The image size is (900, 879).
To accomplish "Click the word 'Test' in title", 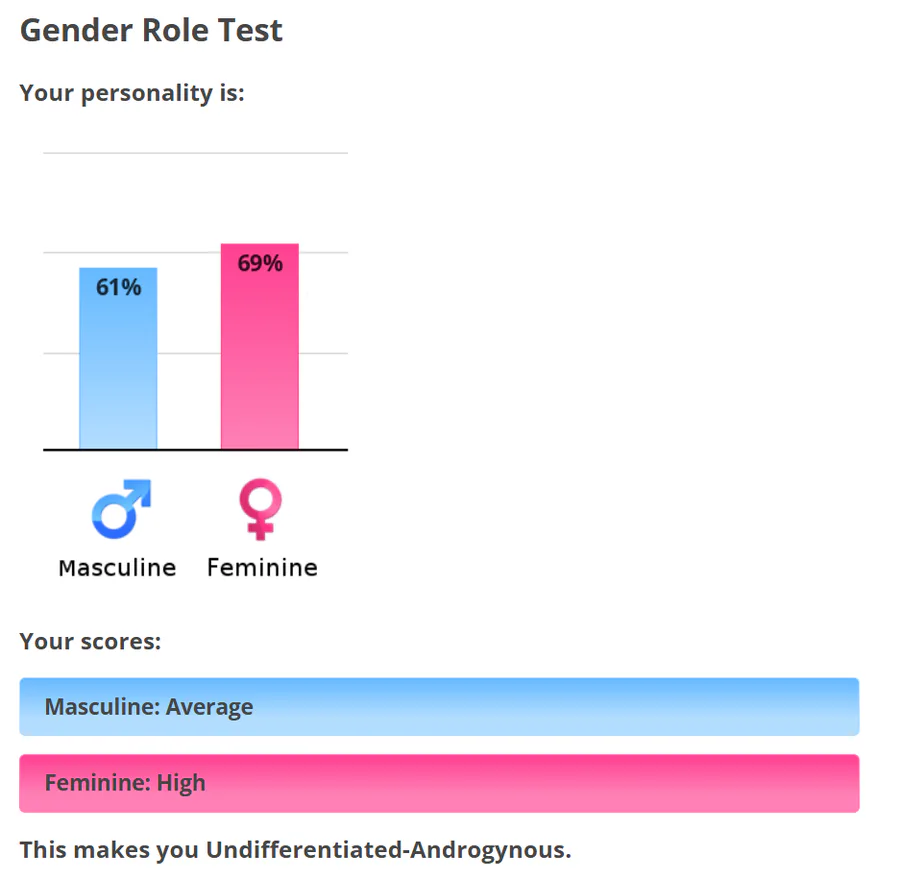I will (250, 30).
